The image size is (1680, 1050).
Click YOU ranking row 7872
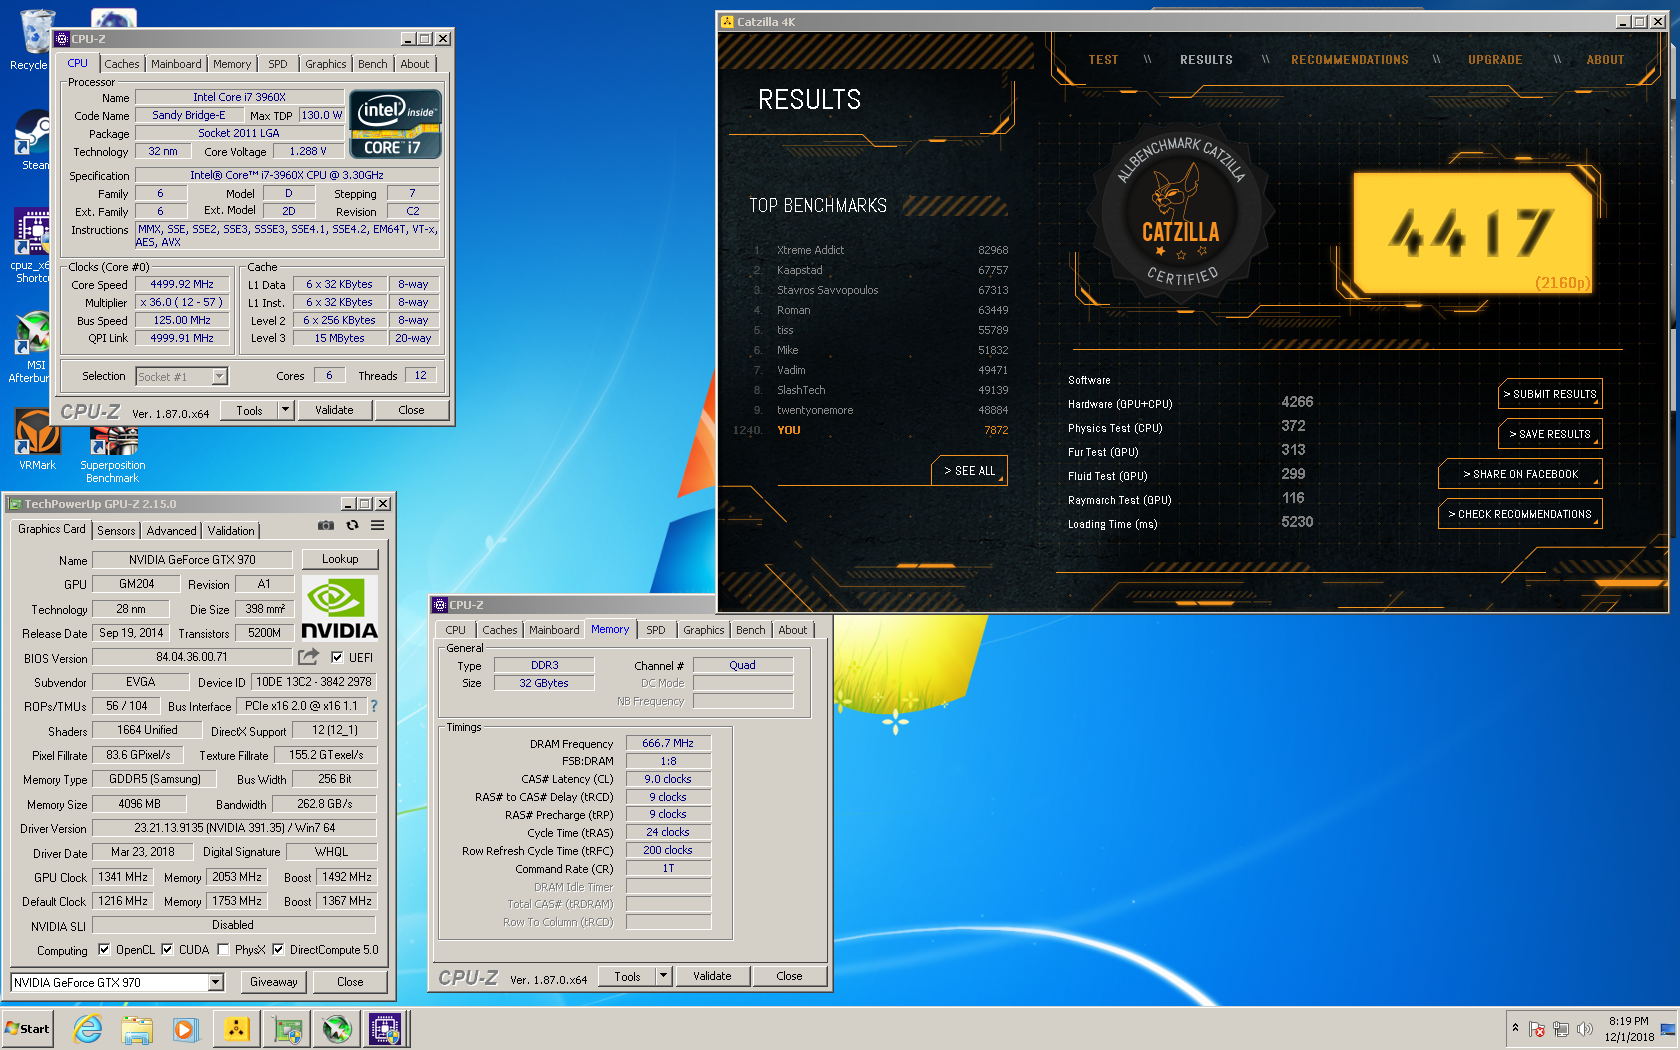pos(870,430)
